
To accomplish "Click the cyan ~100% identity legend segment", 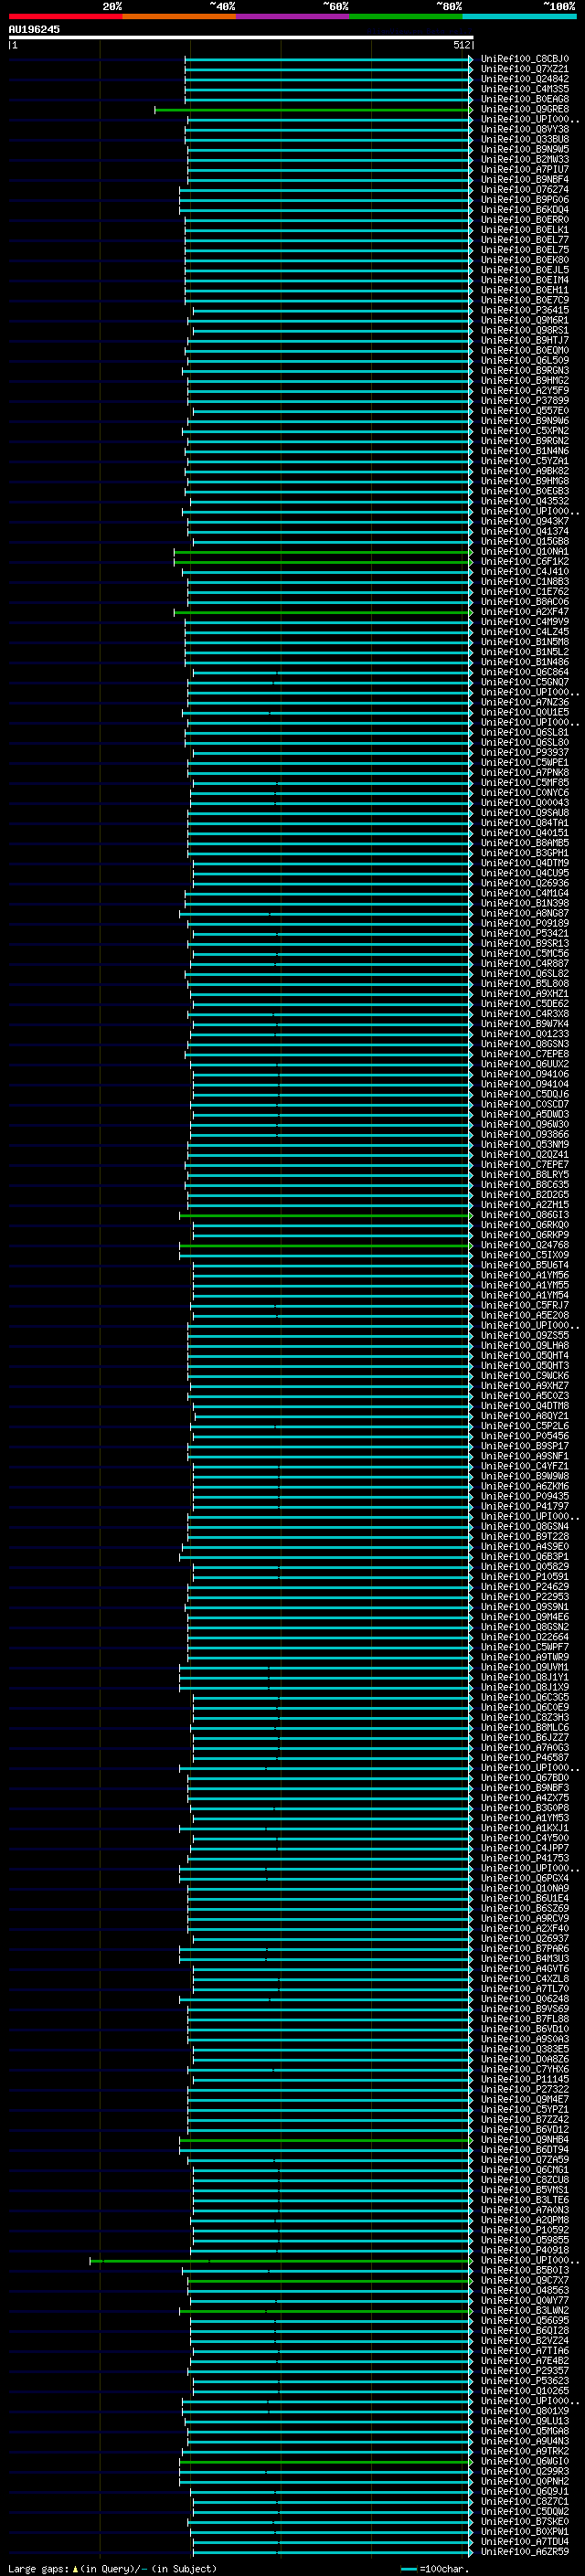I will click(519, 16).
